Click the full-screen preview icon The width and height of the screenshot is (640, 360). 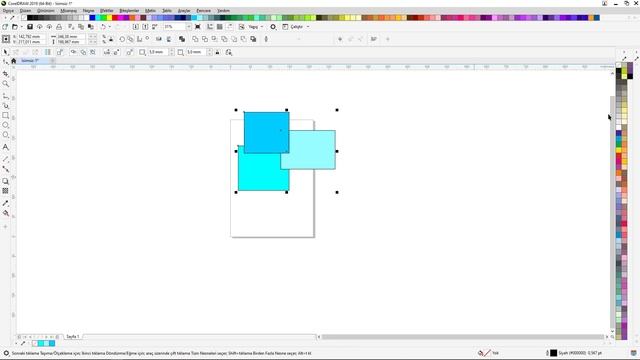tap(198, 27)
